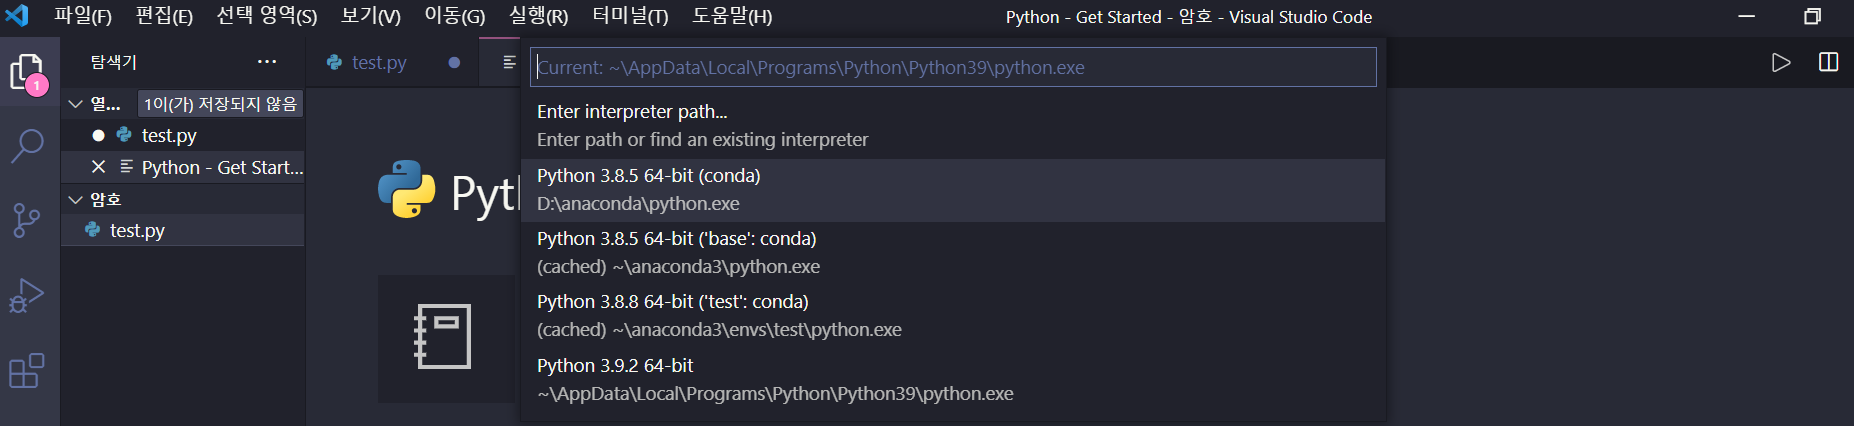
Task: Choose Enter interpreter path option
Action: click(x=953, y=126)
